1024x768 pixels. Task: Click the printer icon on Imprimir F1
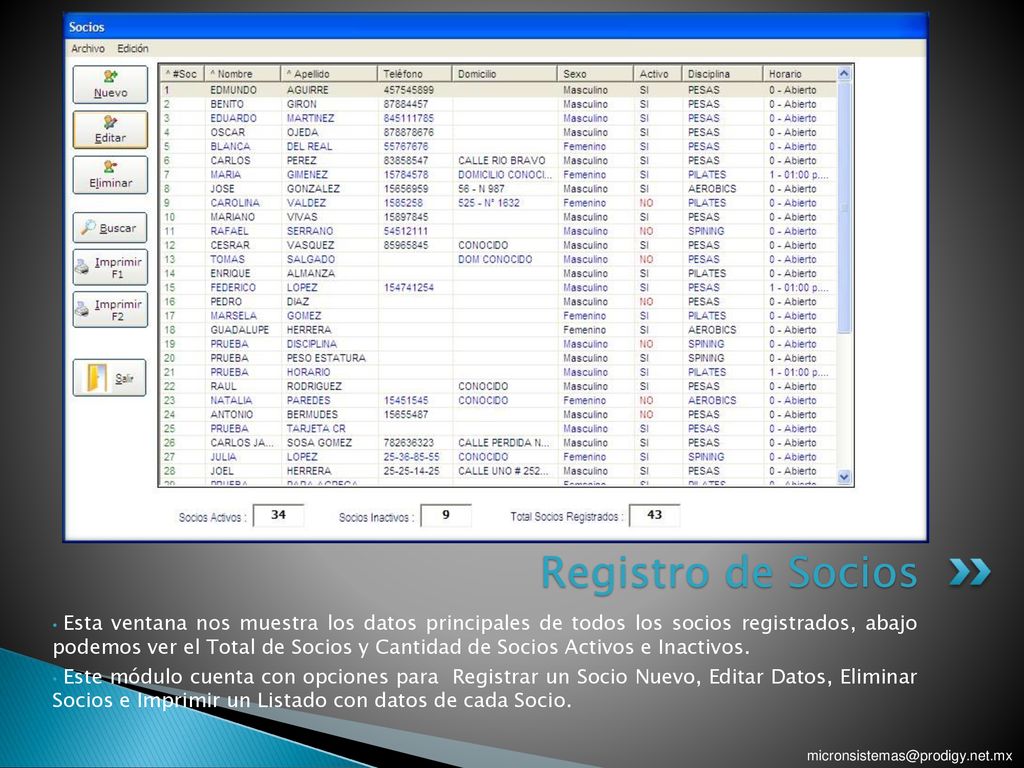point(82,267)
